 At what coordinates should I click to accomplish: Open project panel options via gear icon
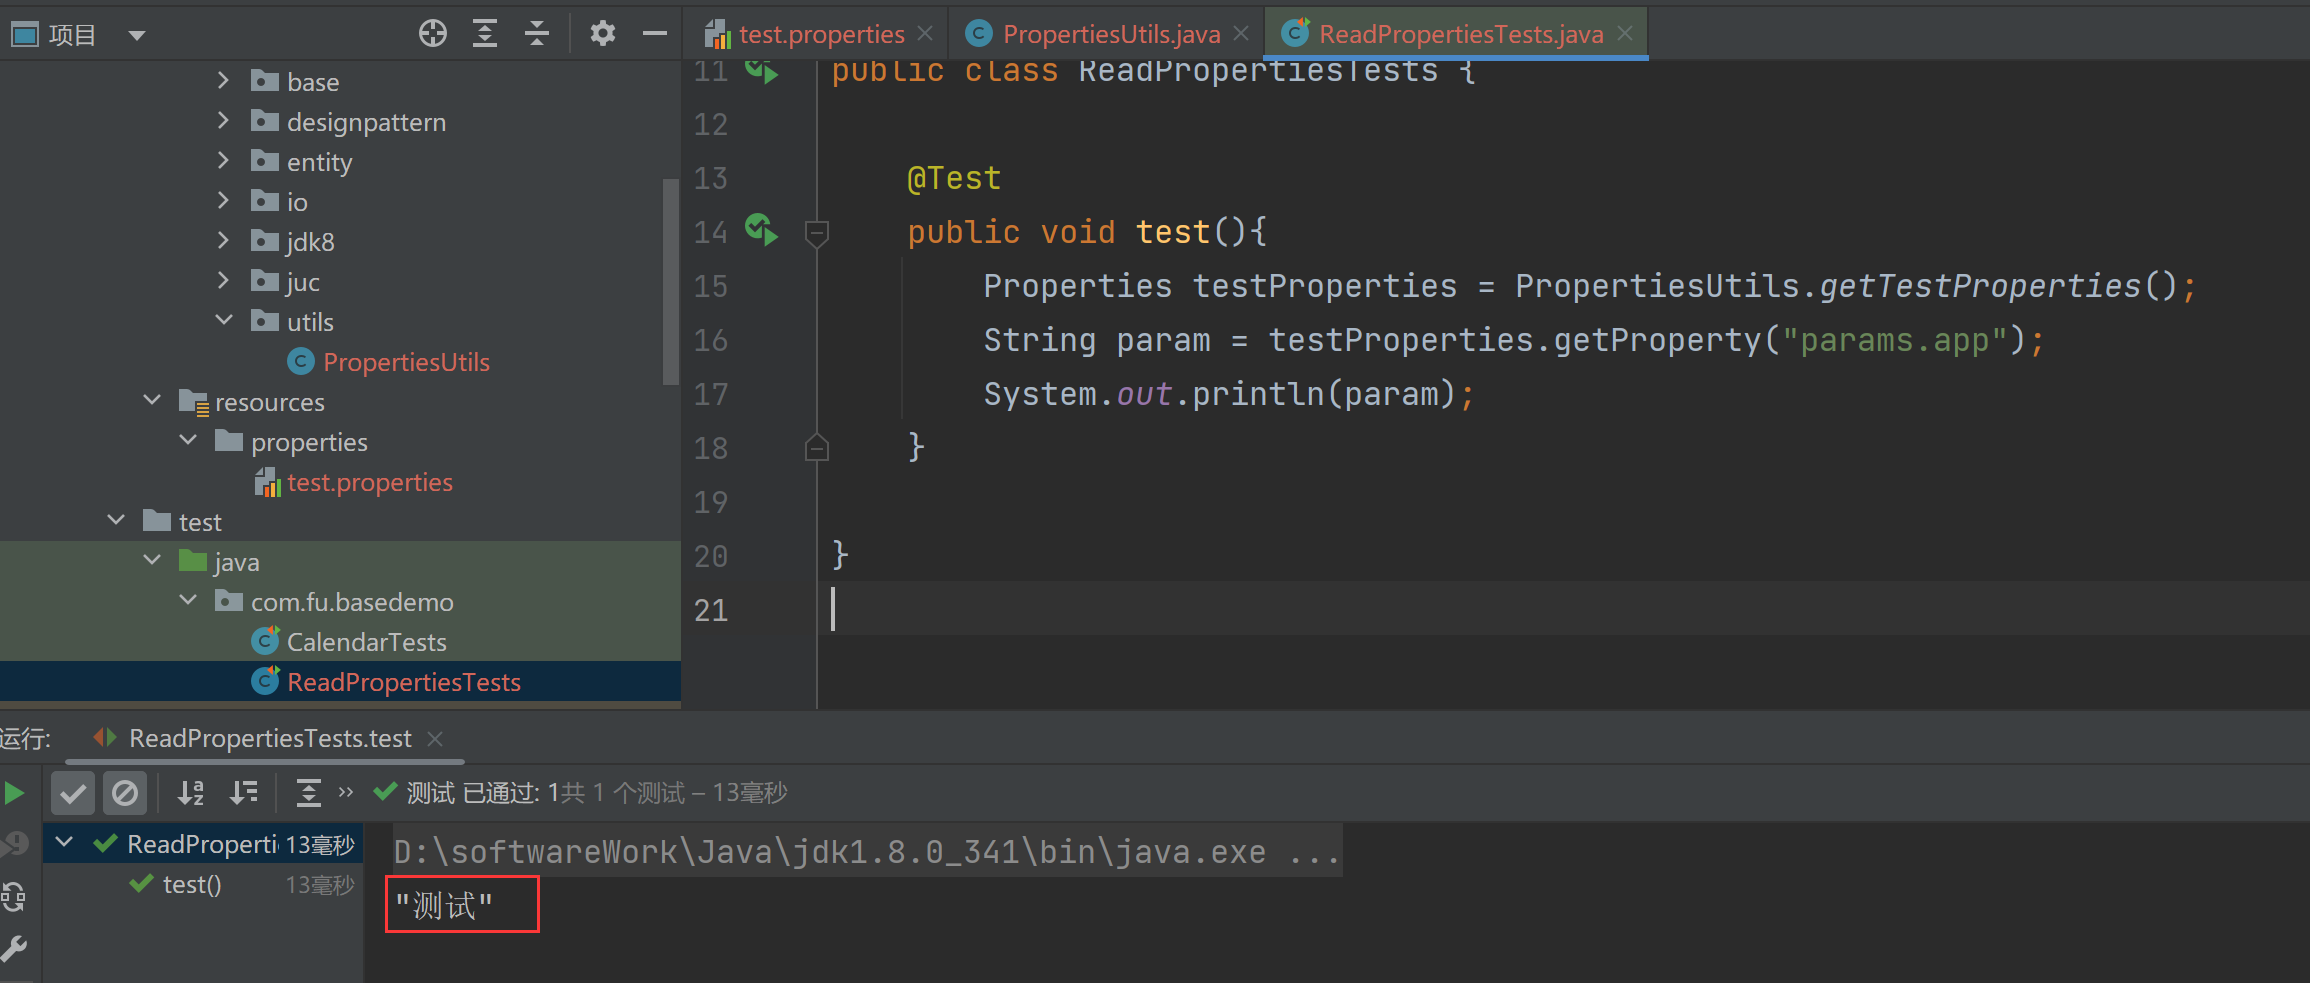[x=603, y=33]
